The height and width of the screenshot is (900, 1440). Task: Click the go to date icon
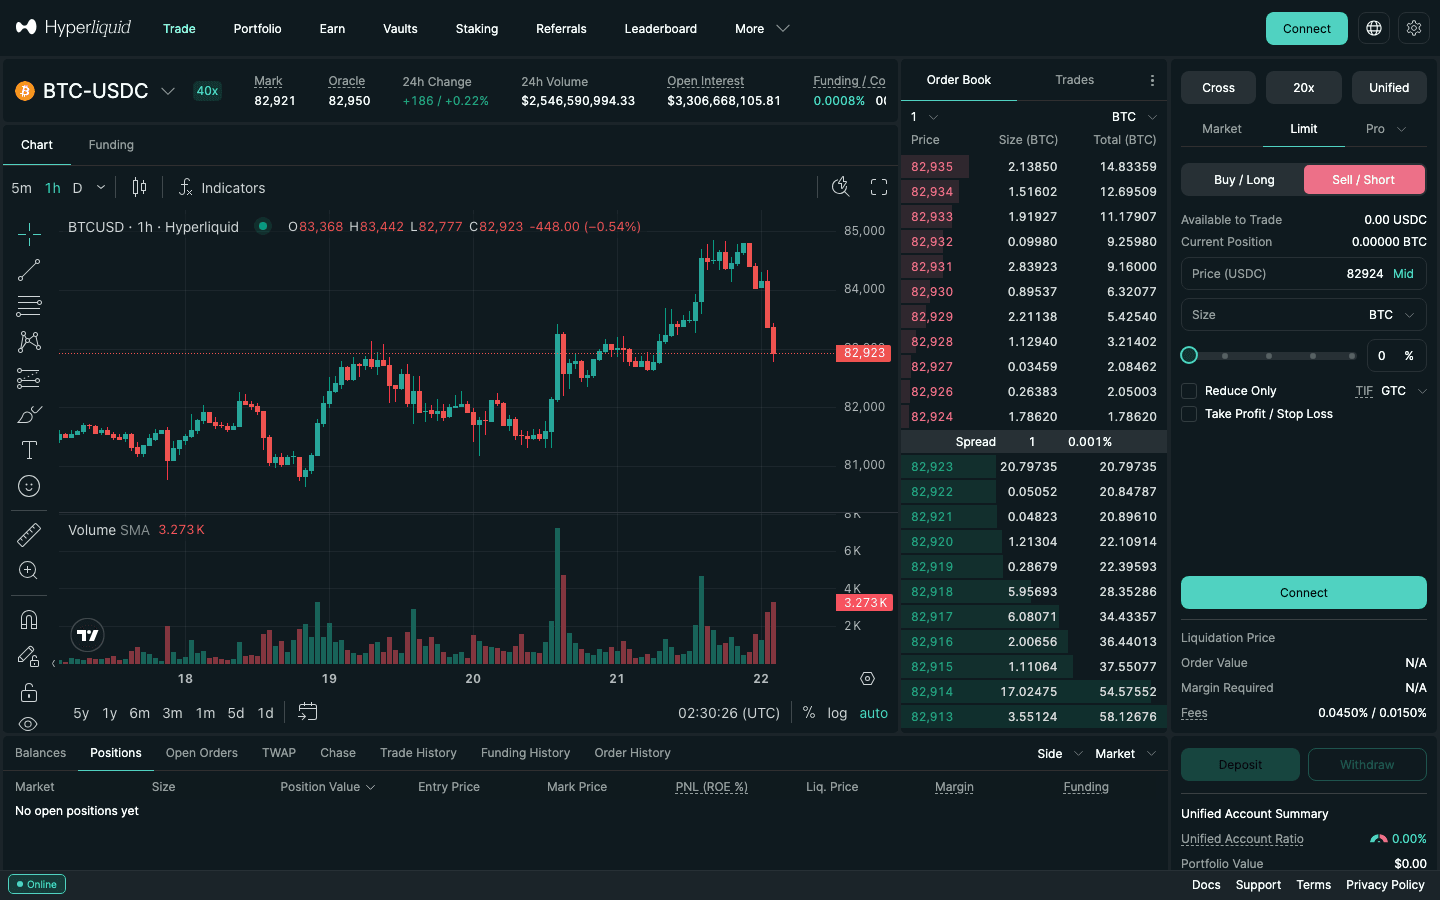[308, 712]
